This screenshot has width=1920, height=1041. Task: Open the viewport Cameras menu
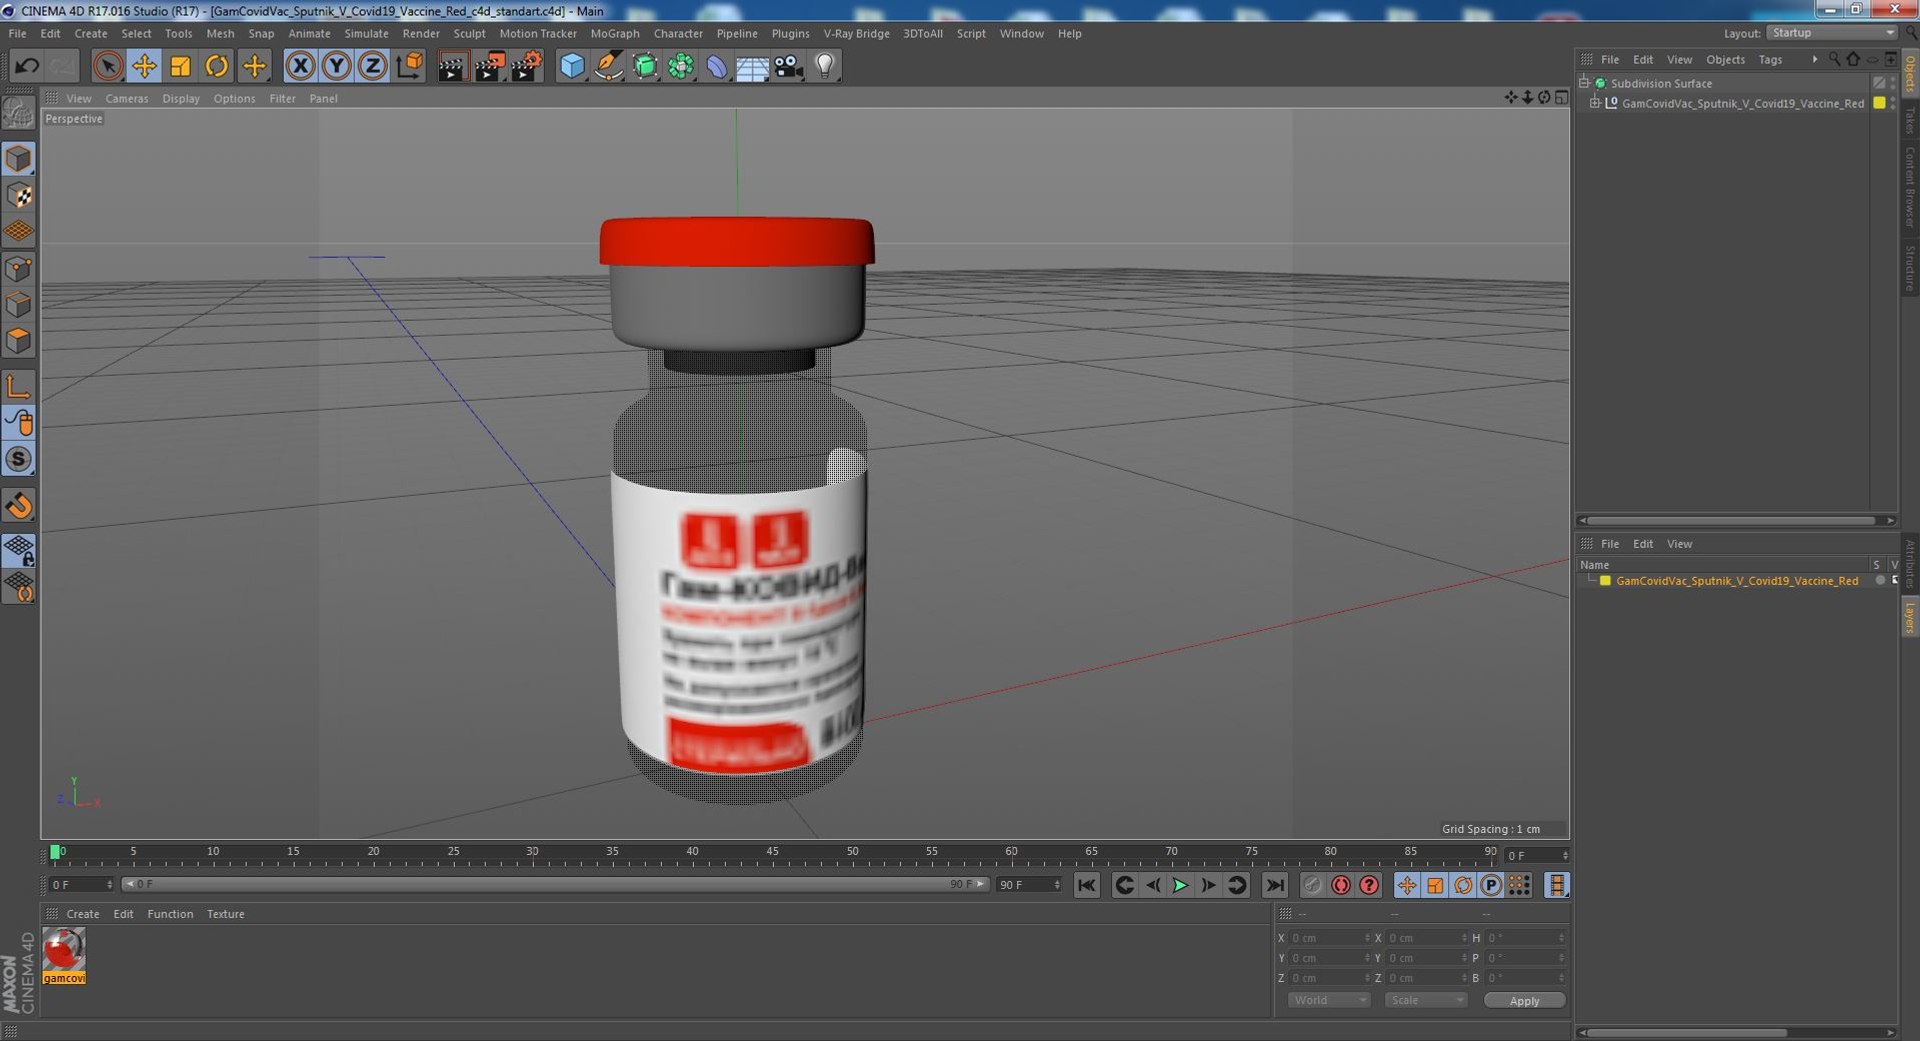click(126, 98)
